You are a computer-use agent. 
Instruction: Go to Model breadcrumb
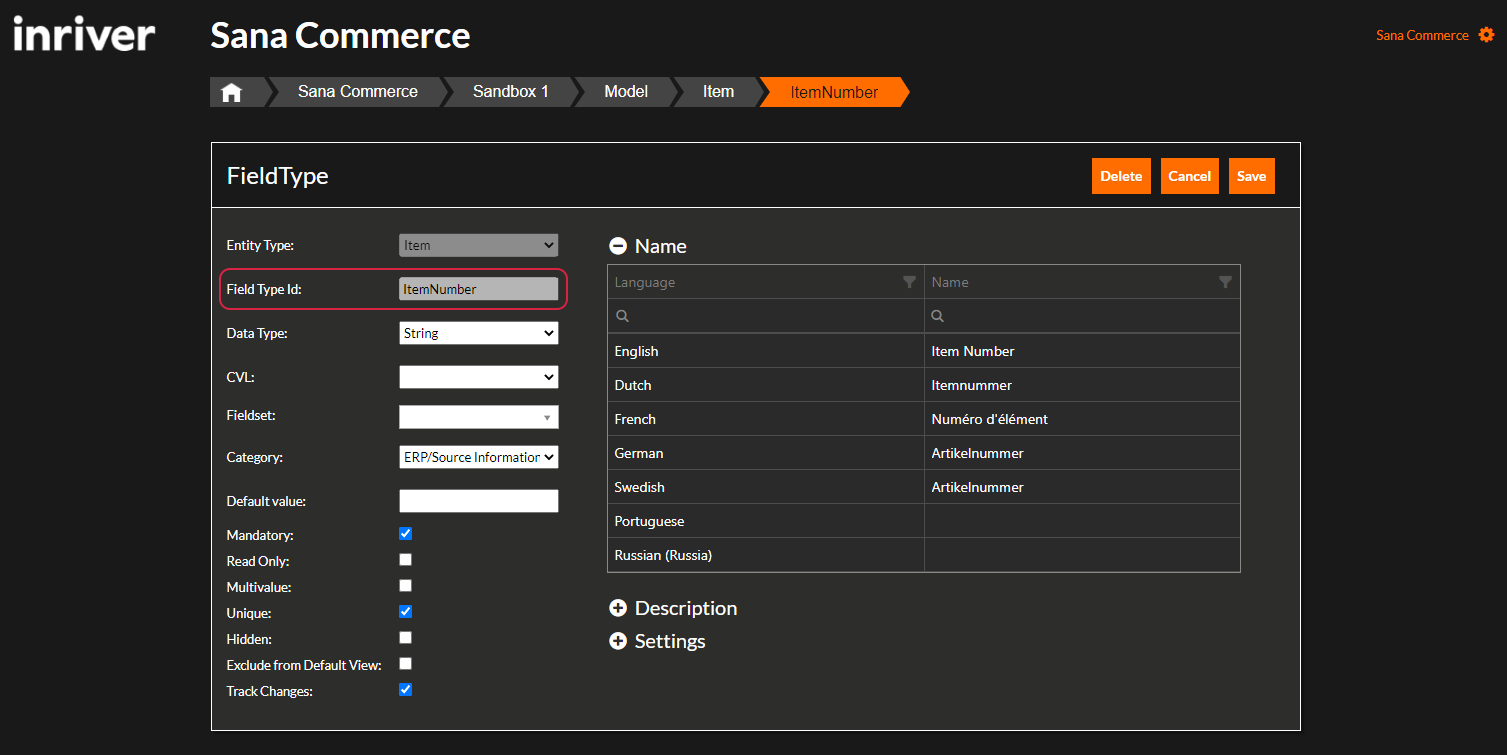pyautogui.click(x=626, y=92)
